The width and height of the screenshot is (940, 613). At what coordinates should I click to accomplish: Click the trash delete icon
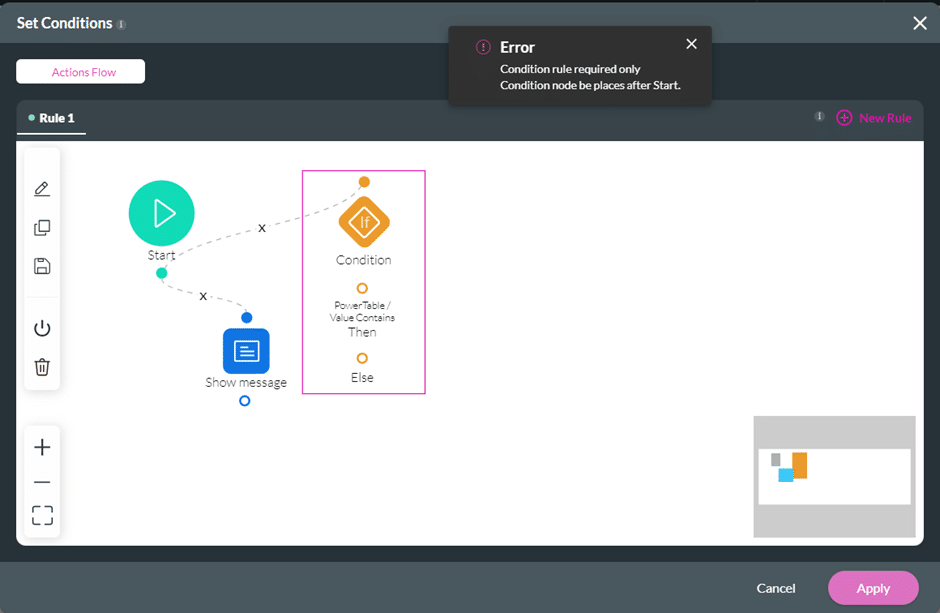pos(42,367)
